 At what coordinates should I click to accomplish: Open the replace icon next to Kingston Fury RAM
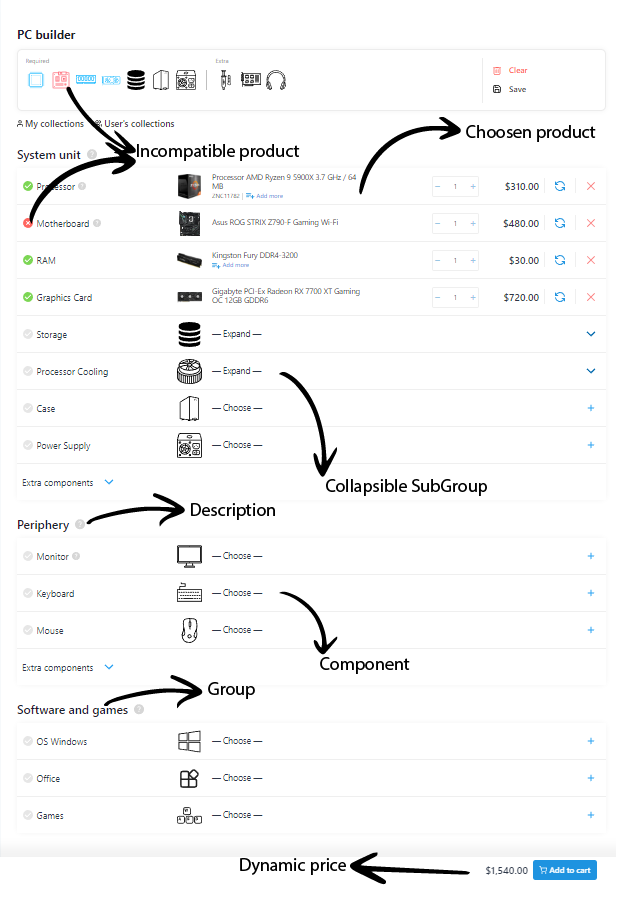pos(560,260)
